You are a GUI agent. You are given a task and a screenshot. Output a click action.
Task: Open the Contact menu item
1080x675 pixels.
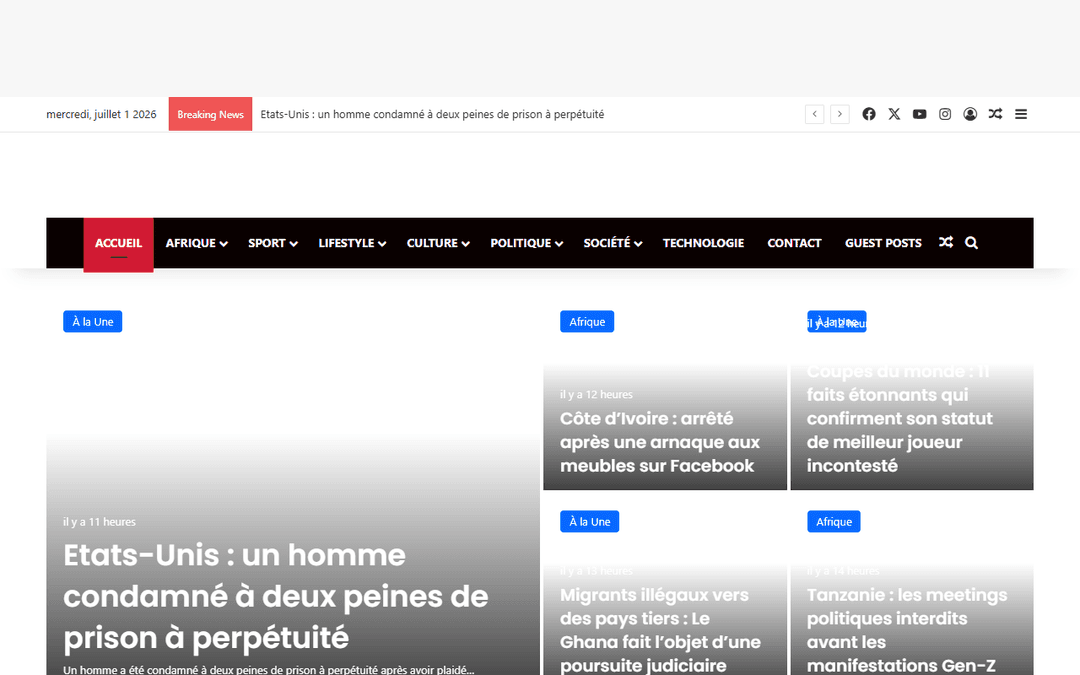(794, 243)
